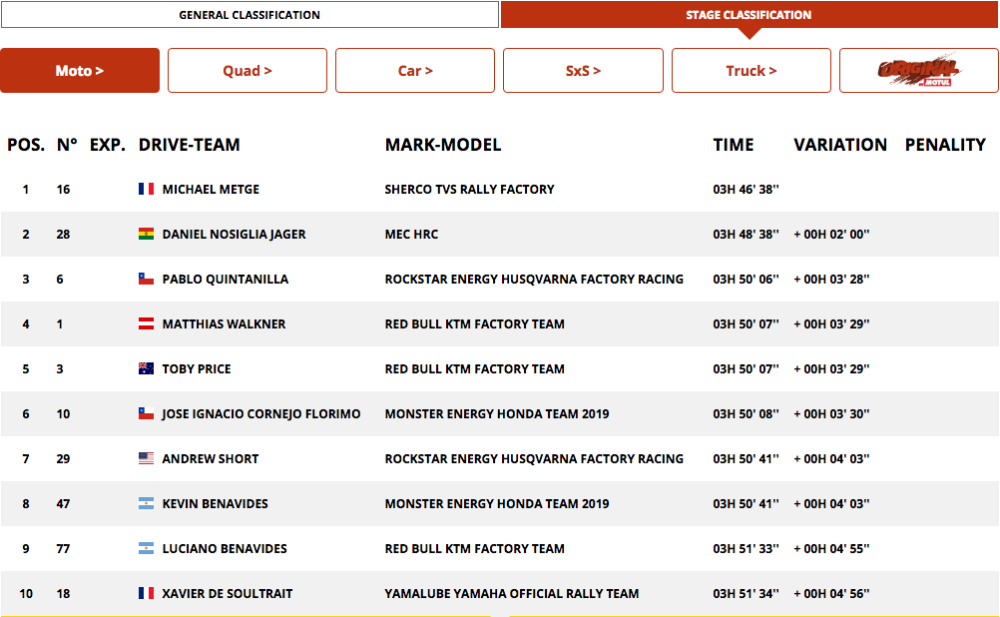Click rider name Jose Ignacio Cornejo Florimo
The height and width of the screenshot is (617, 1000).
click(261, 414)
